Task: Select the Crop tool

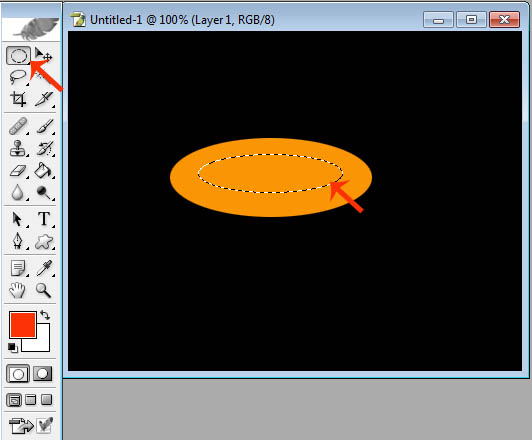Action: point(18,99)
